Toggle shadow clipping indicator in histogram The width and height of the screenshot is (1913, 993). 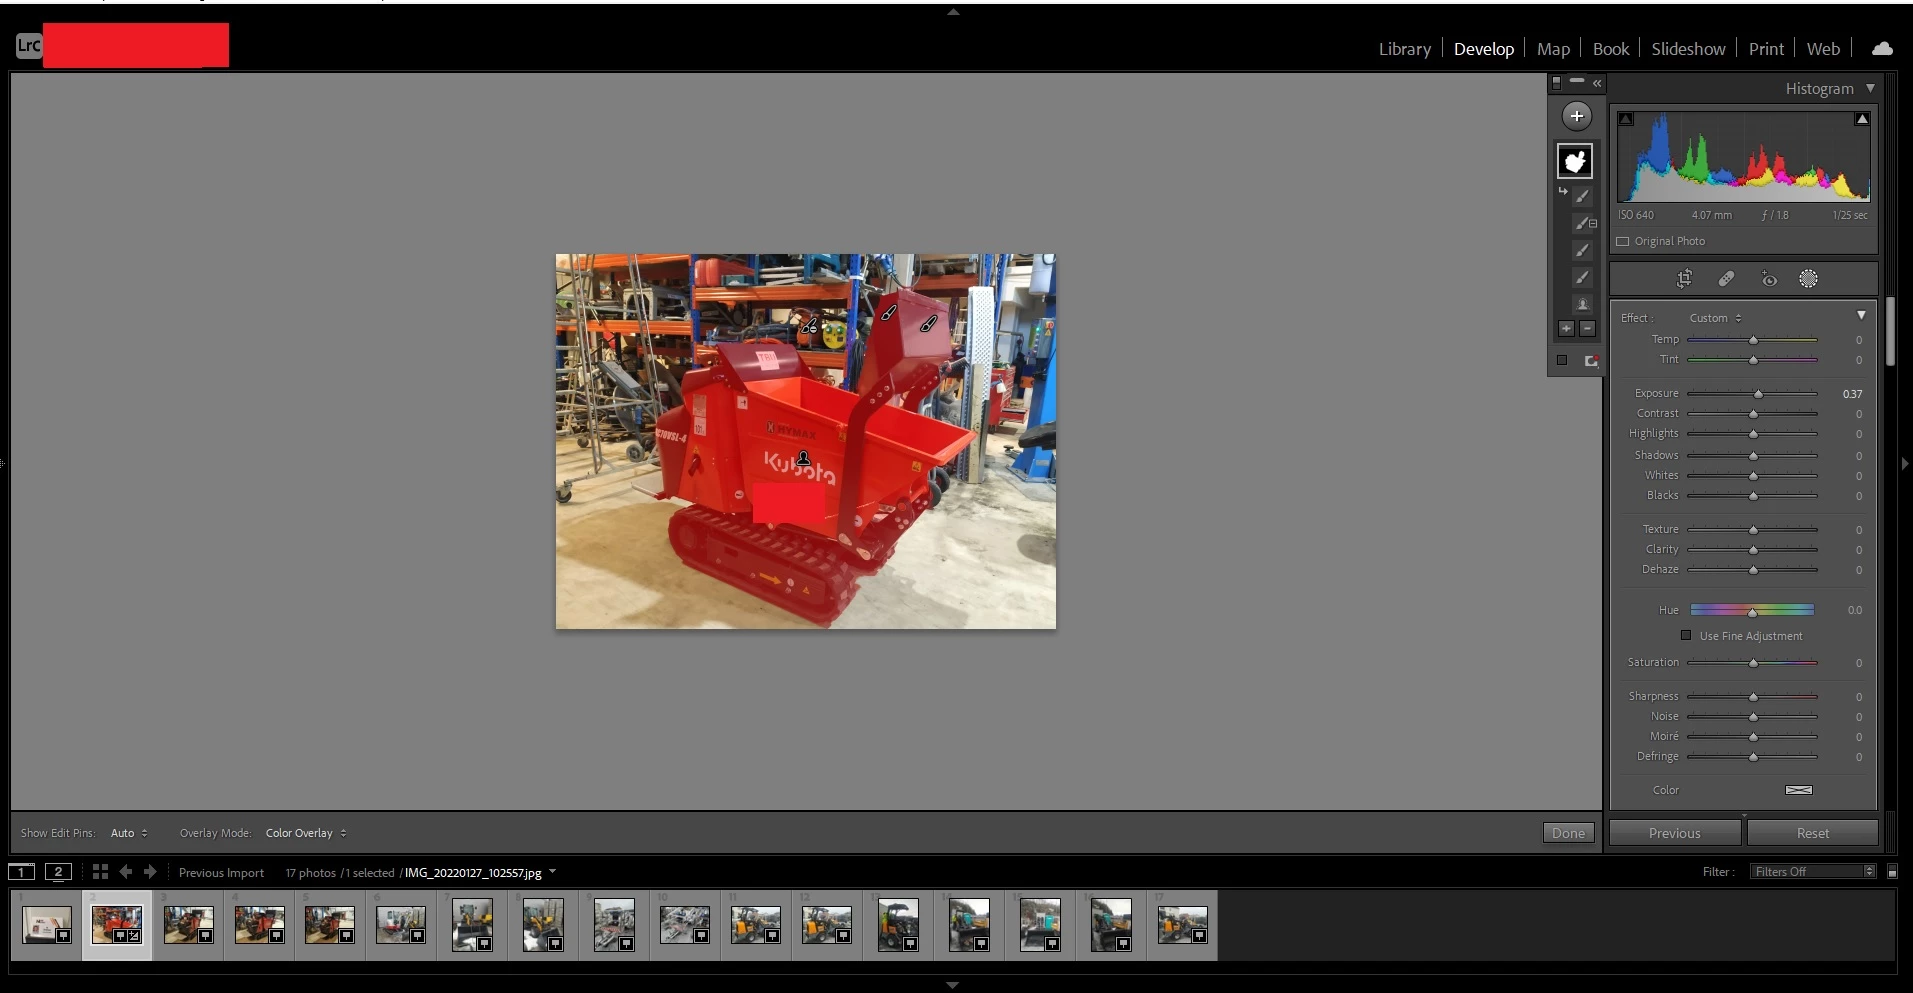coord(1626,119)
